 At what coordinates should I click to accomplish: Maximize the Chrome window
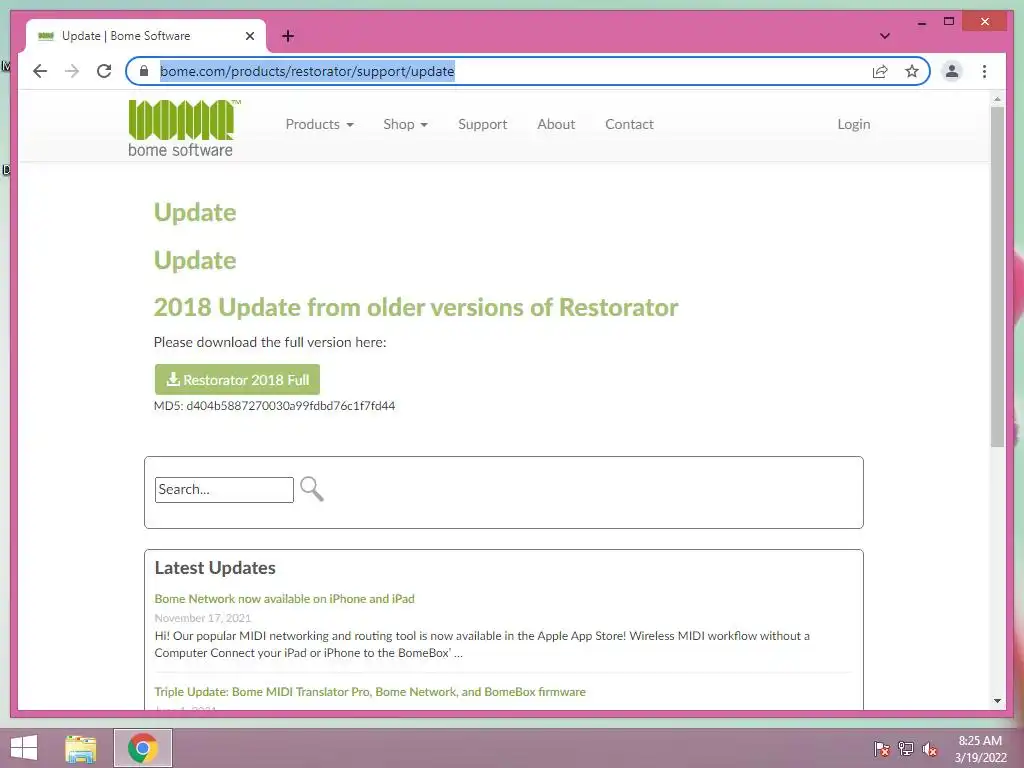(x=949, y=22)
